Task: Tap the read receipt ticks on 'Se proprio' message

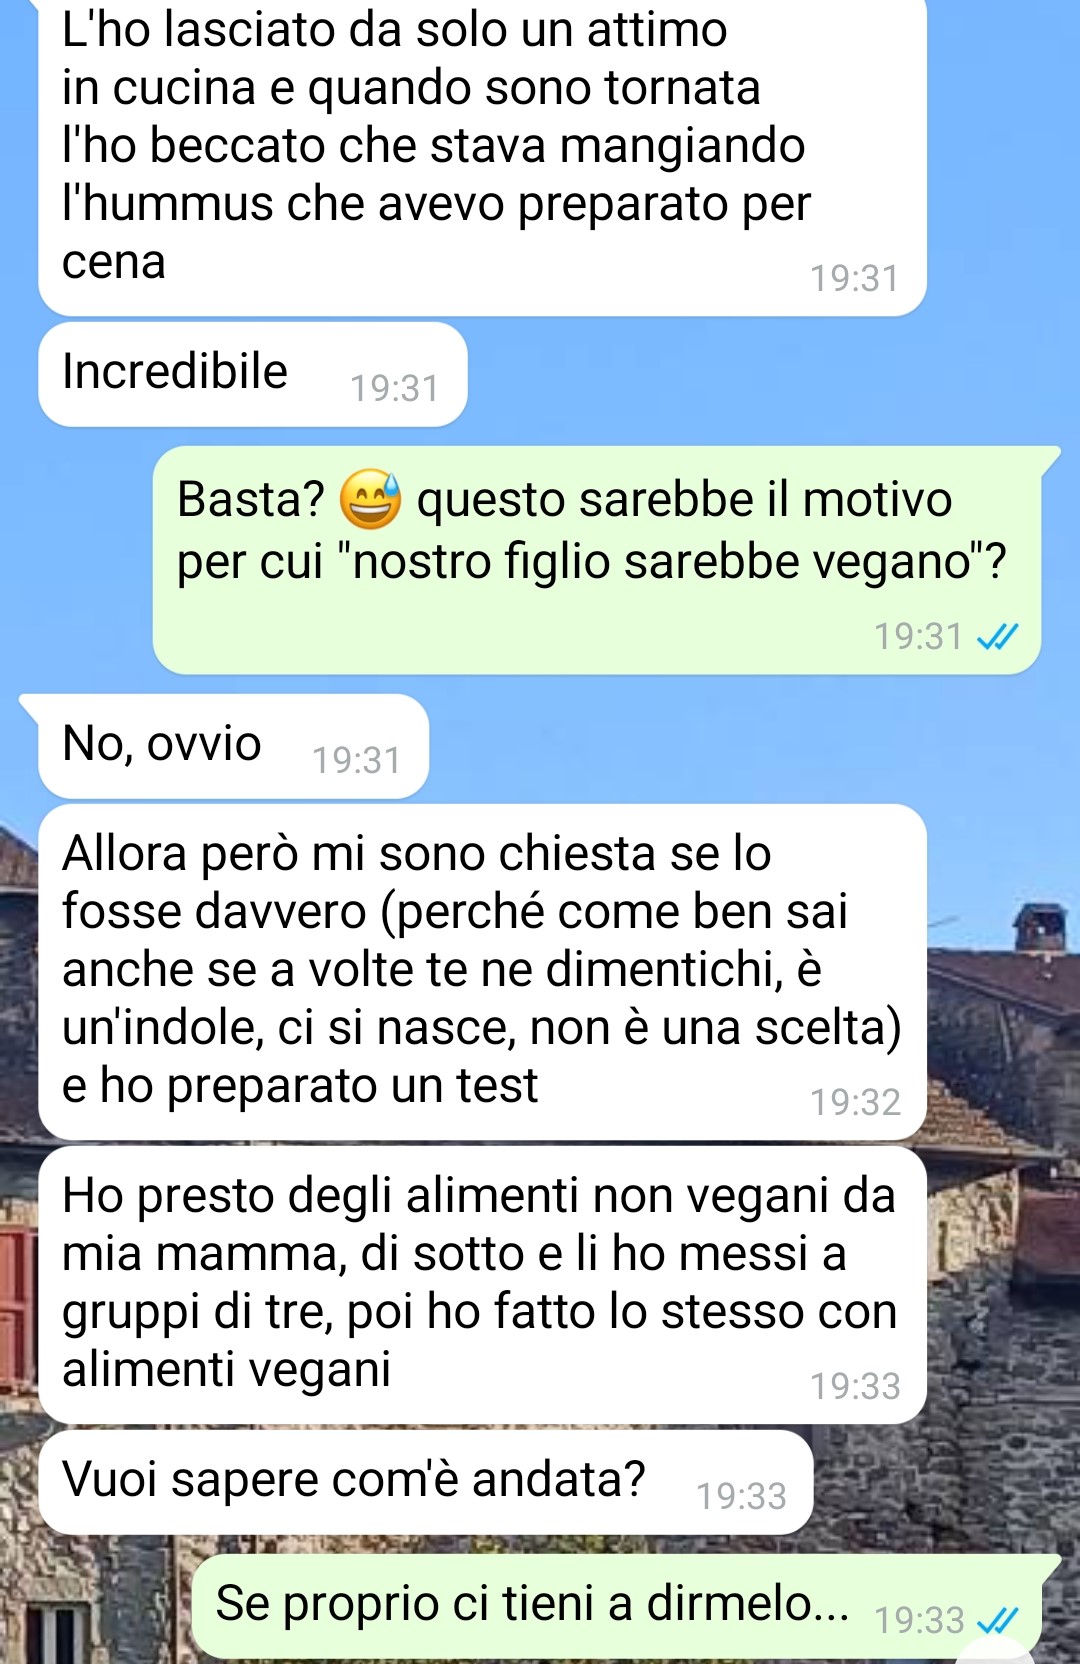Action: pos(997,1619)
